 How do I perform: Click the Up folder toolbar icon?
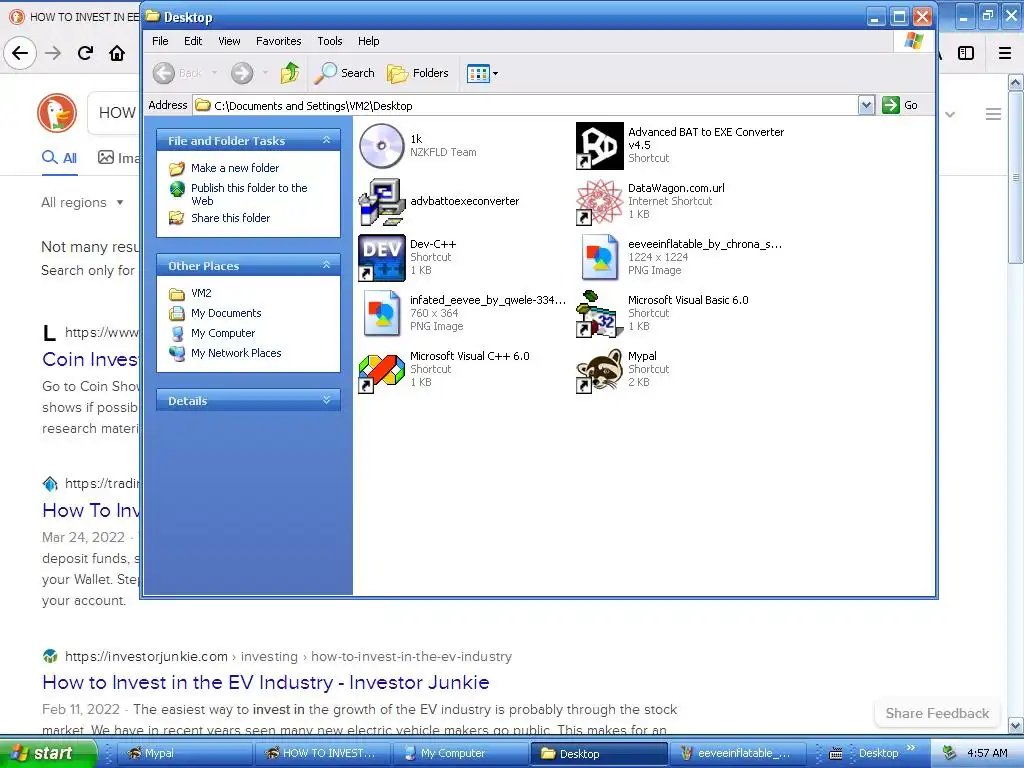pyautogui.click(x=290, y=73)
